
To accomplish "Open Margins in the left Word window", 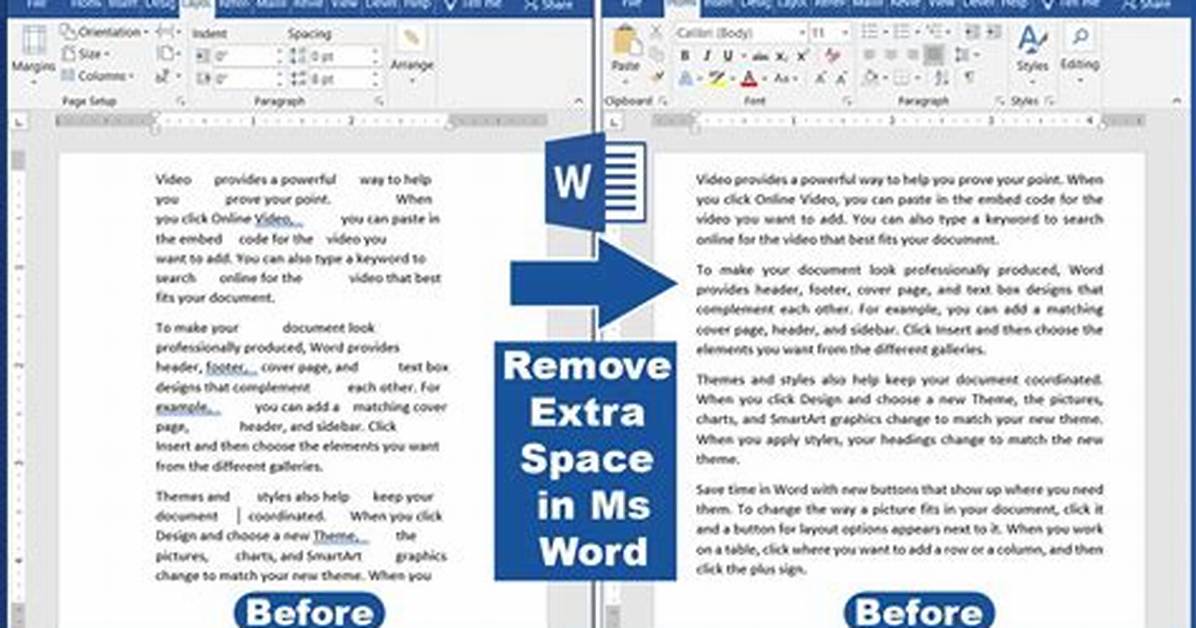I will tap(33, 52).
